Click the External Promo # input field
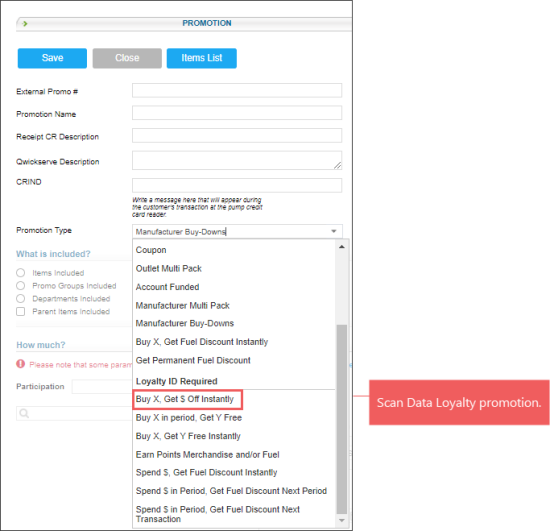Image resolution: width=550 pixels, height=531 pixels. [237, 90]
